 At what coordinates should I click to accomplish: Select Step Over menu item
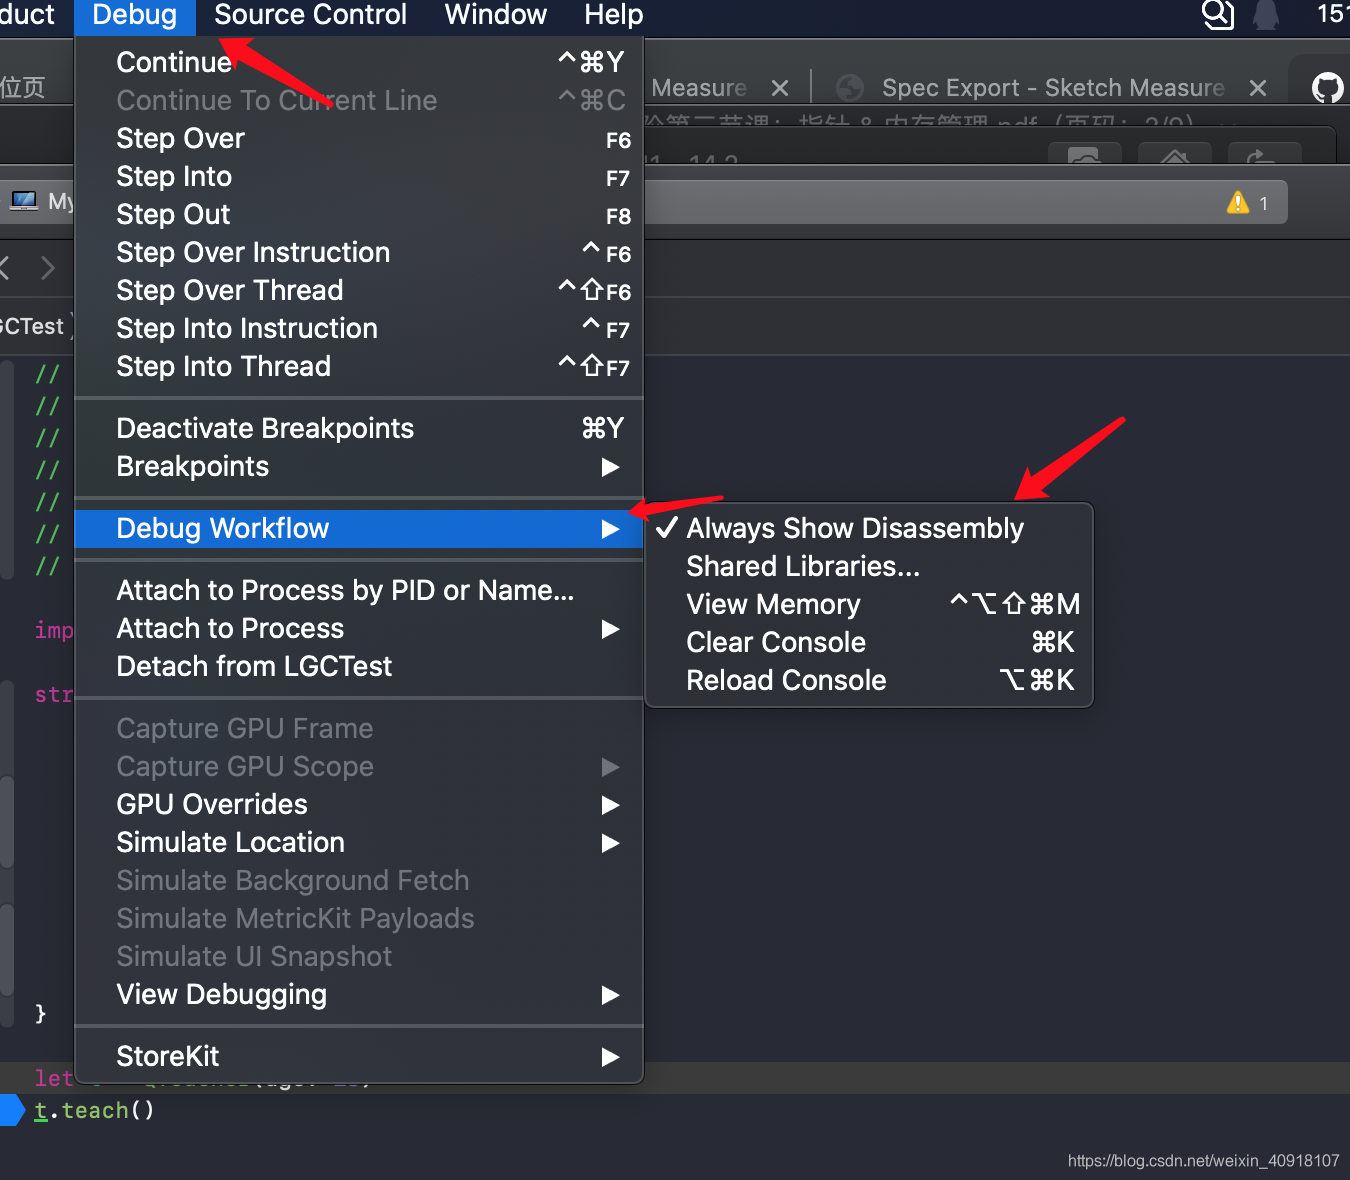[359, 139]
